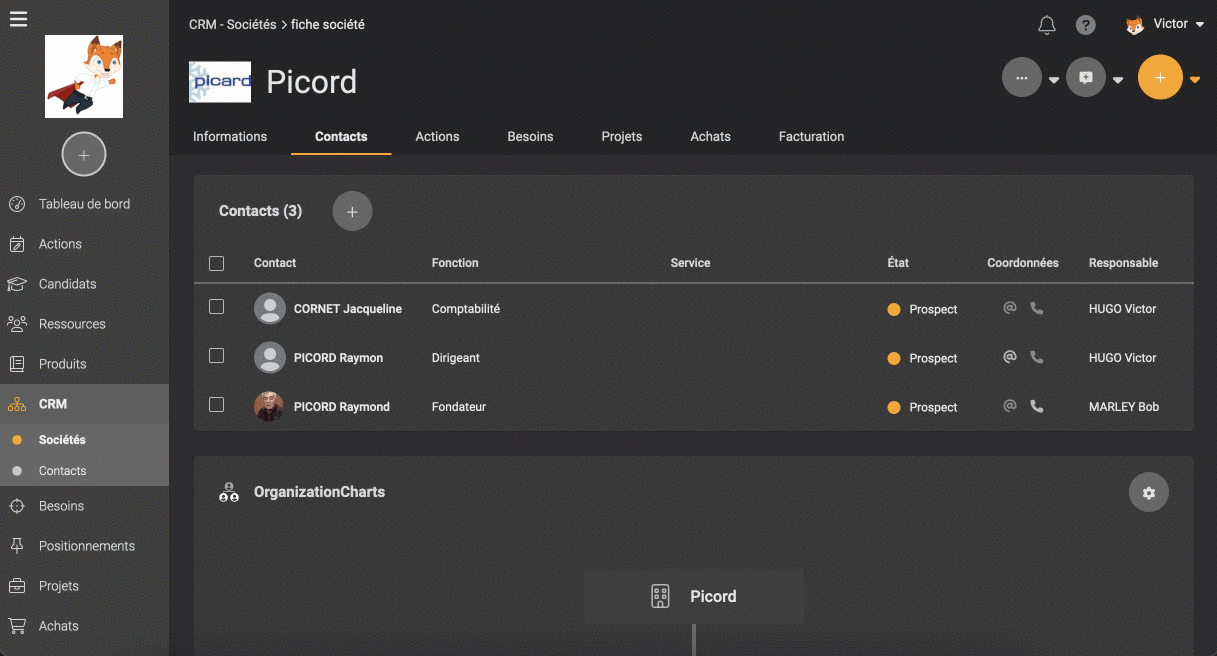Image resolution: width=1217 pixels, height=656 pixels.
Task: Call CORNET Jacqueline via the phone icon
Action: (x=1037, y=308)
